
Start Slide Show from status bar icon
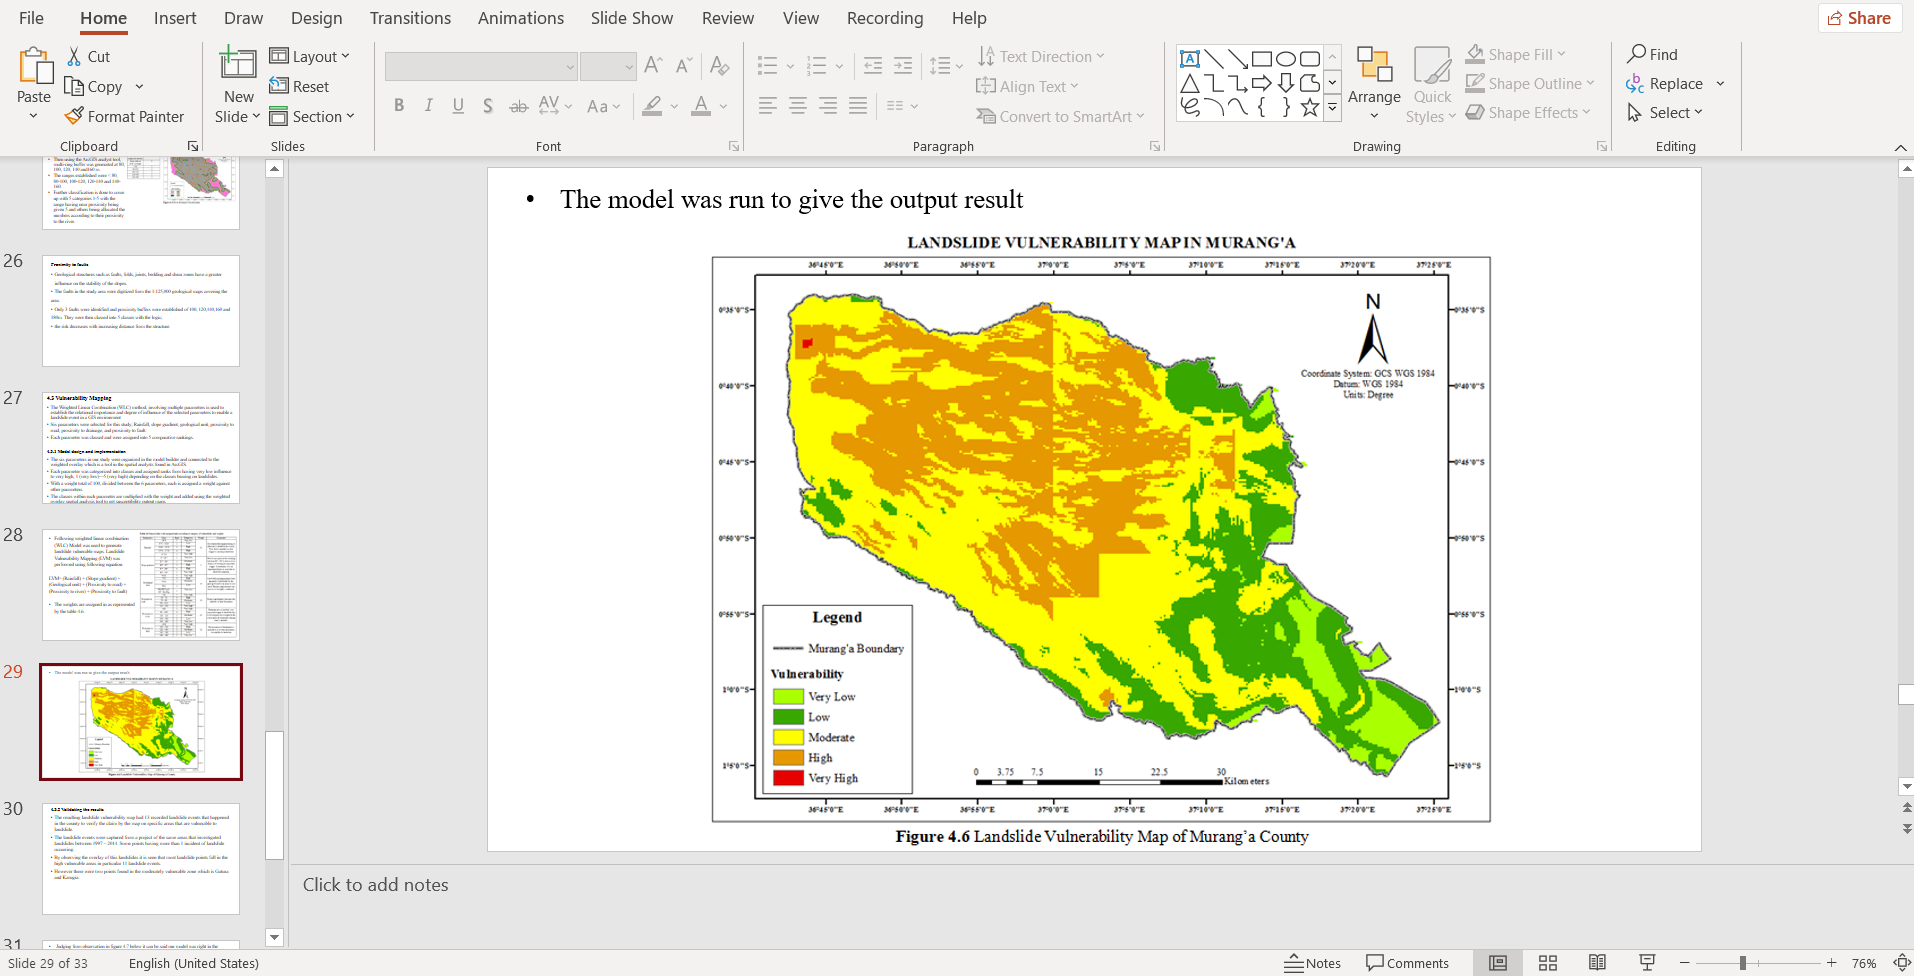[1647, 963]
